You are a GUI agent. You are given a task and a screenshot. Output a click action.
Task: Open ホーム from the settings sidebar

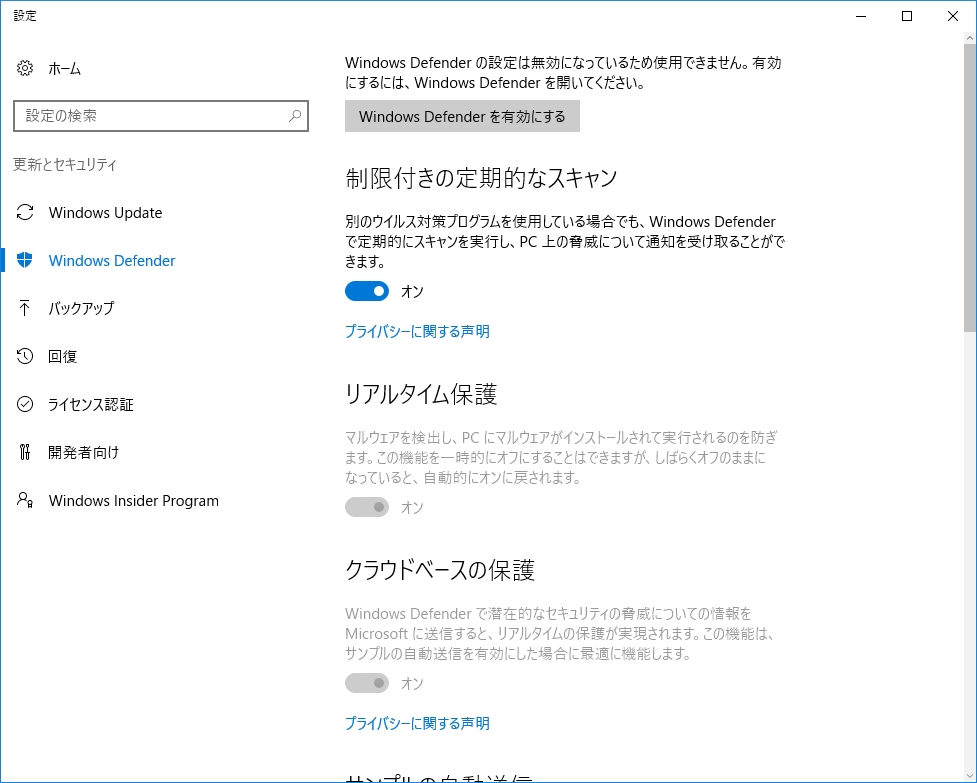(64, 68)
